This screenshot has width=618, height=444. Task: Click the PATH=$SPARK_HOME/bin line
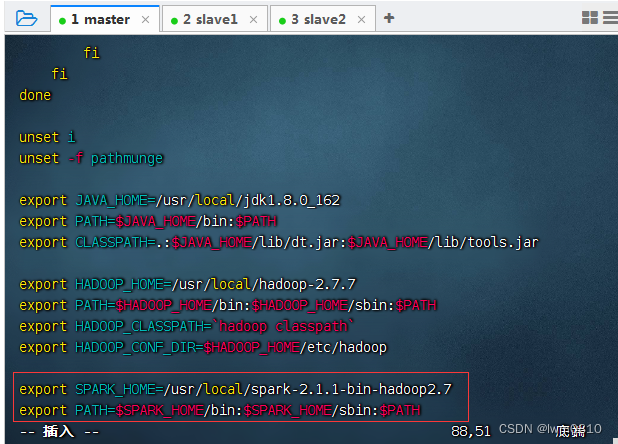(x=220, y=411)
